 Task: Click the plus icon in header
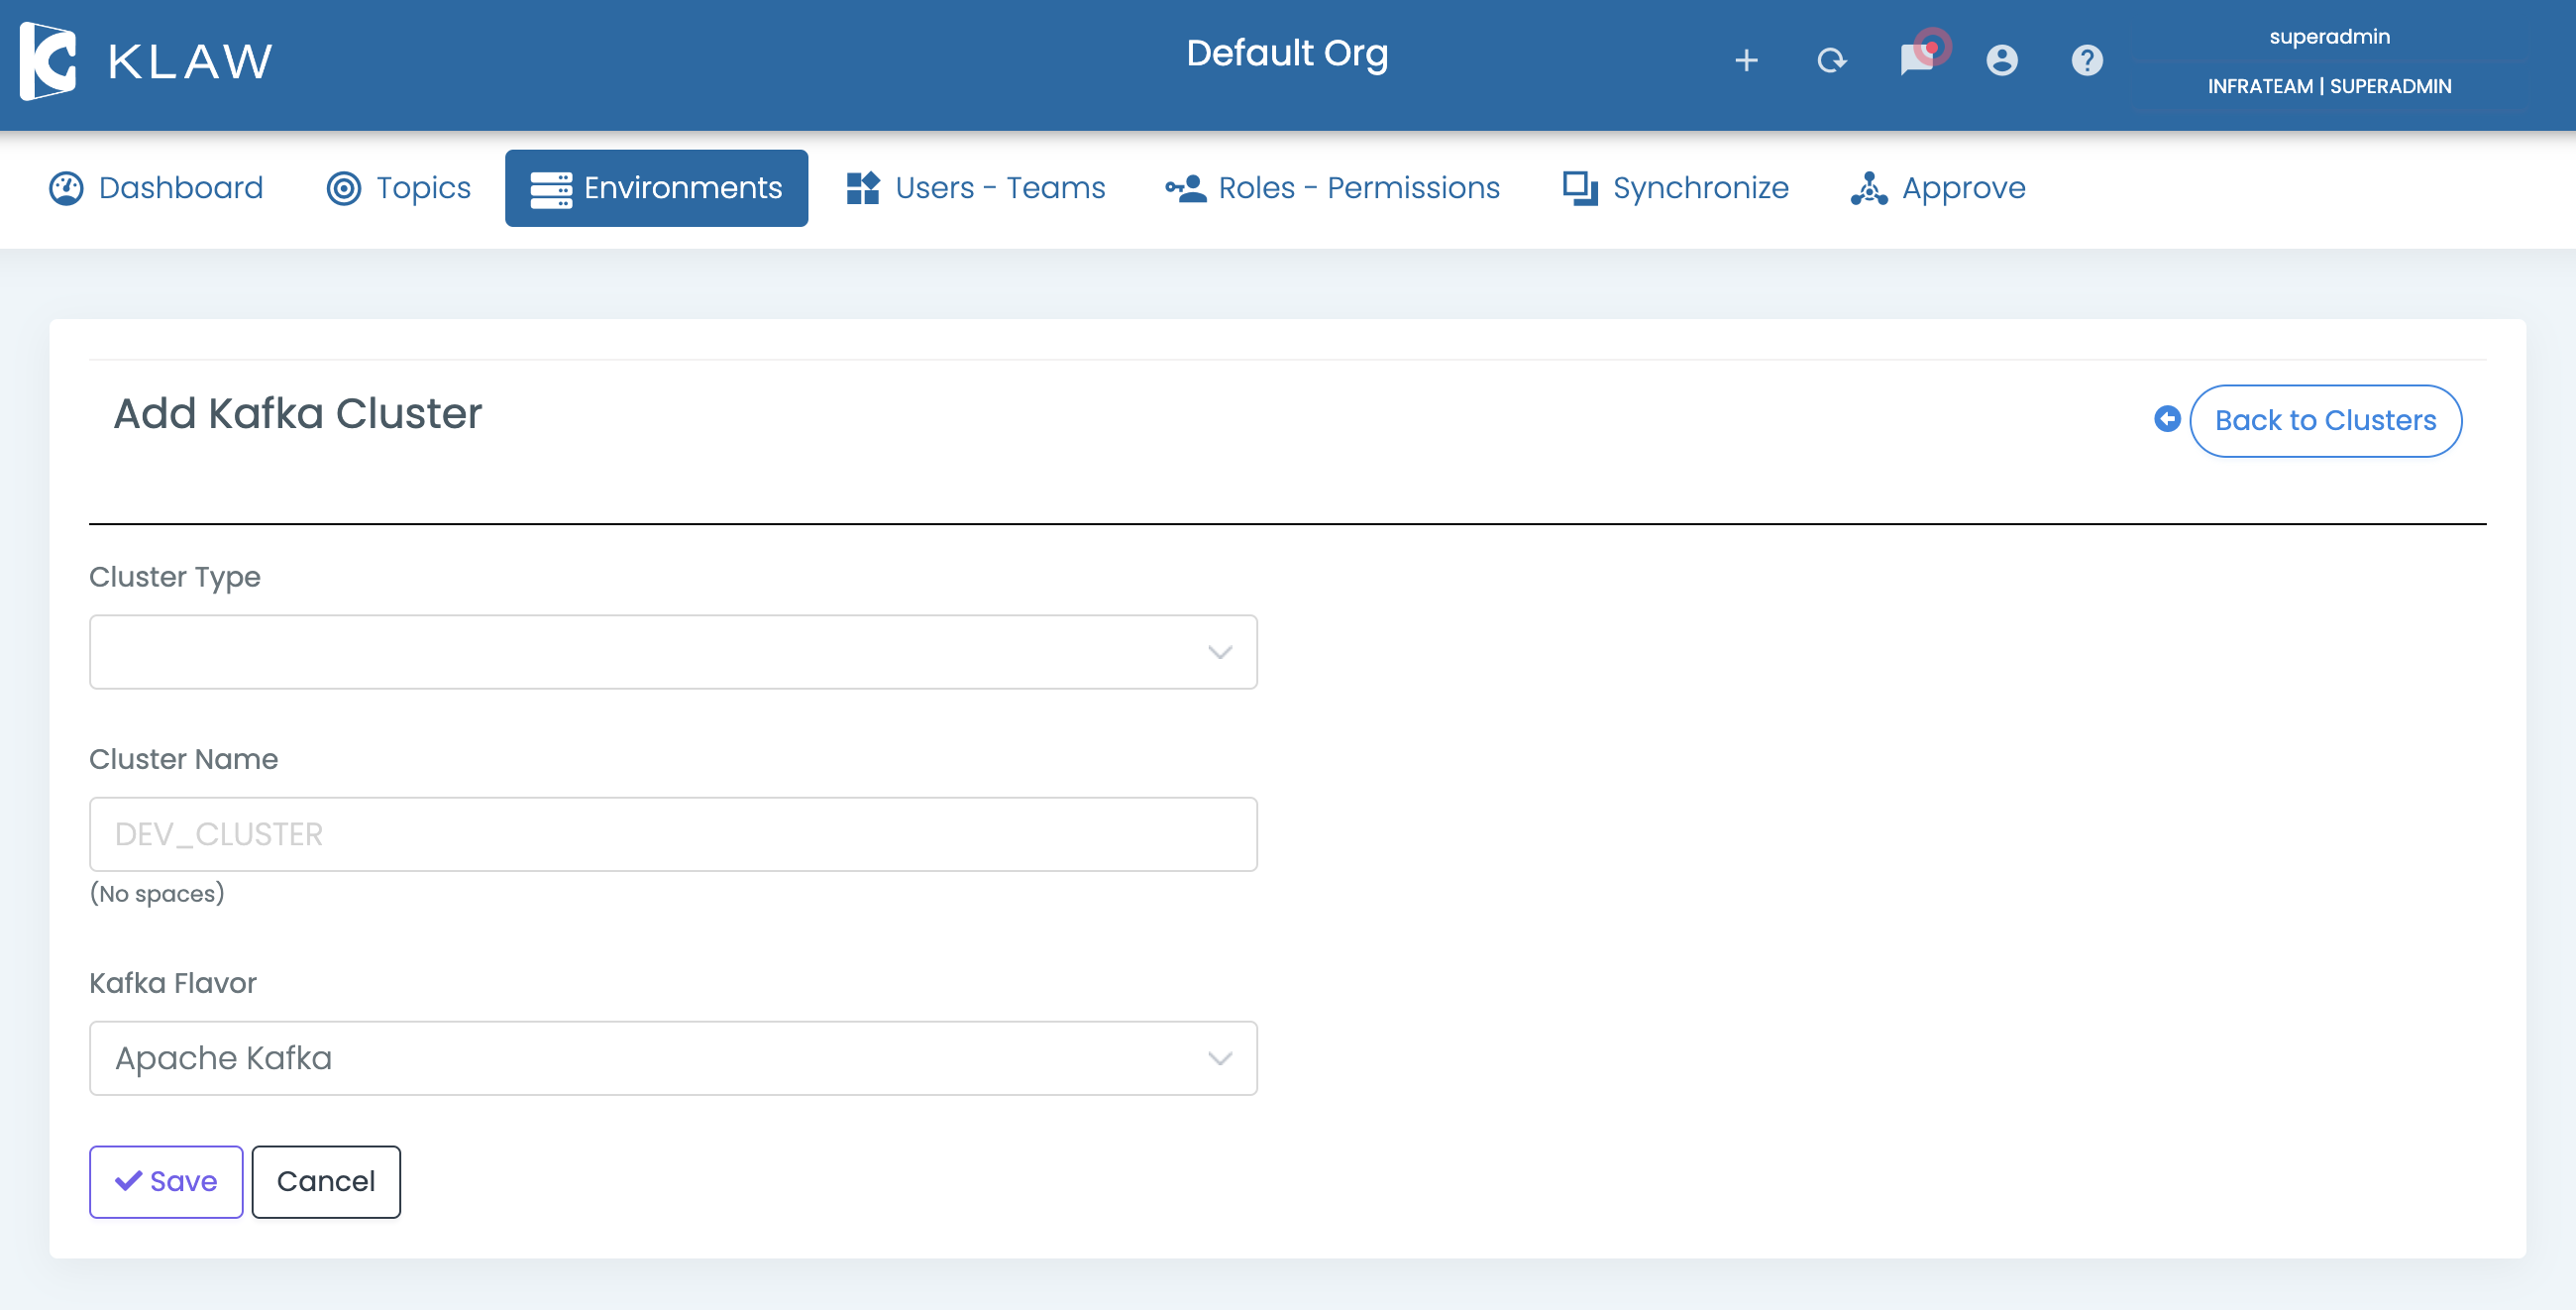(x=1746, y=61)
